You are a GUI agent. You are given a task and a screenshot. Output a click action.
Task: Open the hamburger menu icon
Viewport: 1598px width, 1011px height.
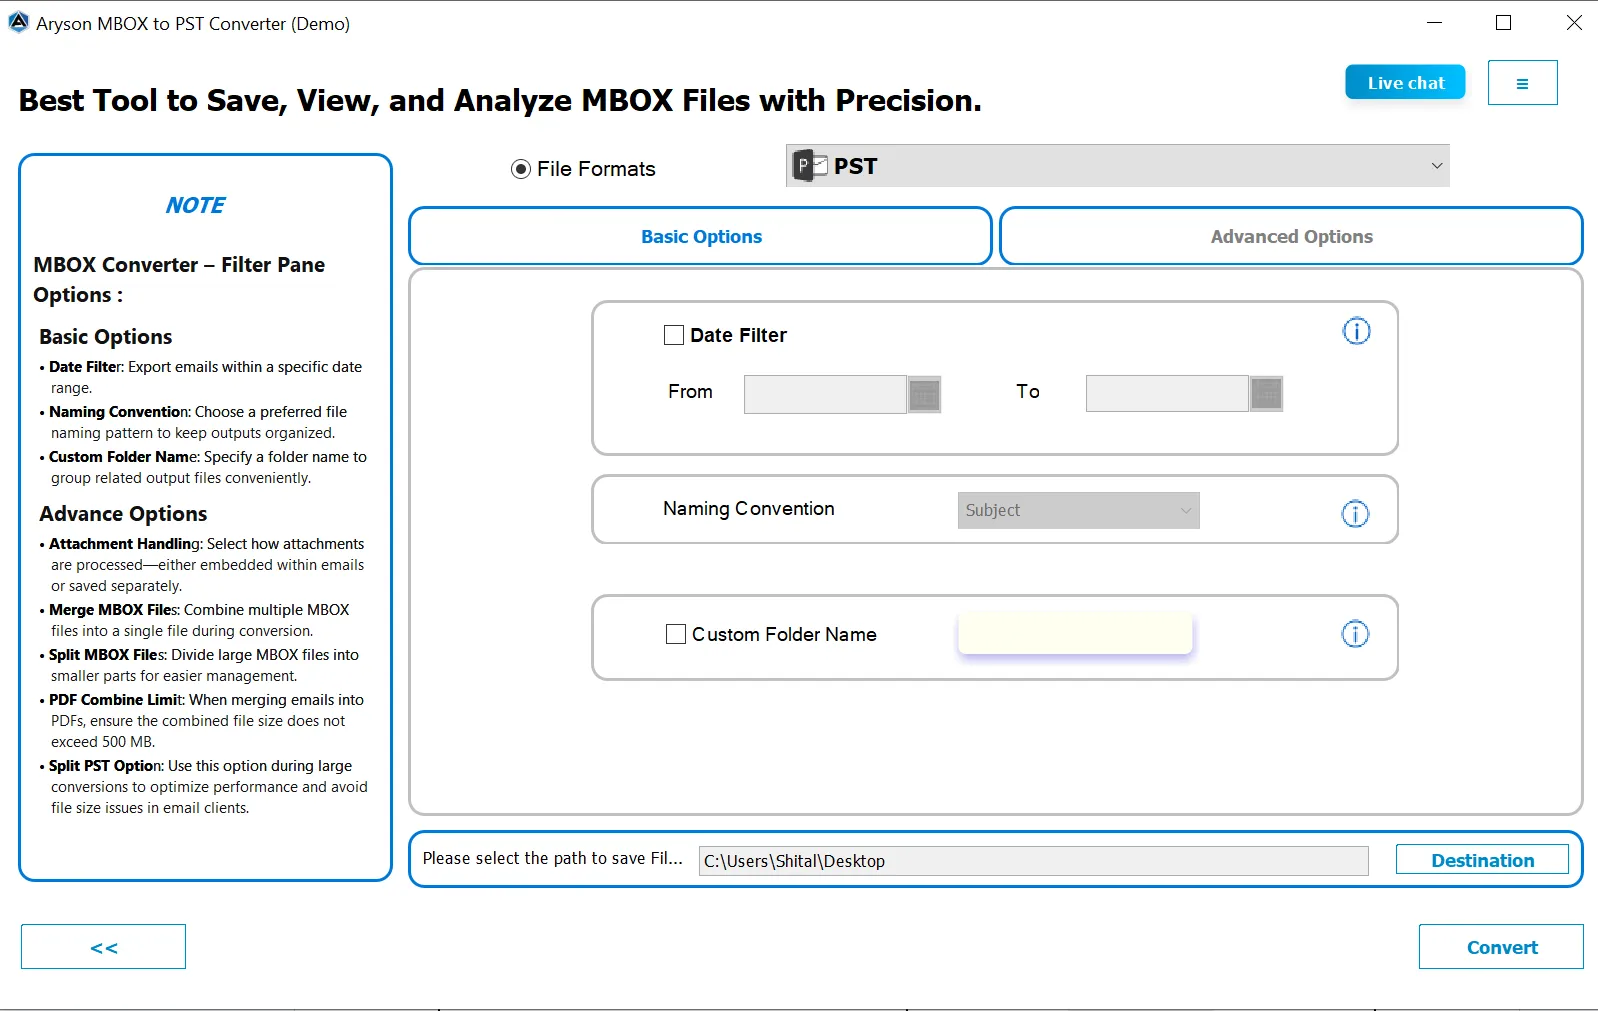[1522, 83]
